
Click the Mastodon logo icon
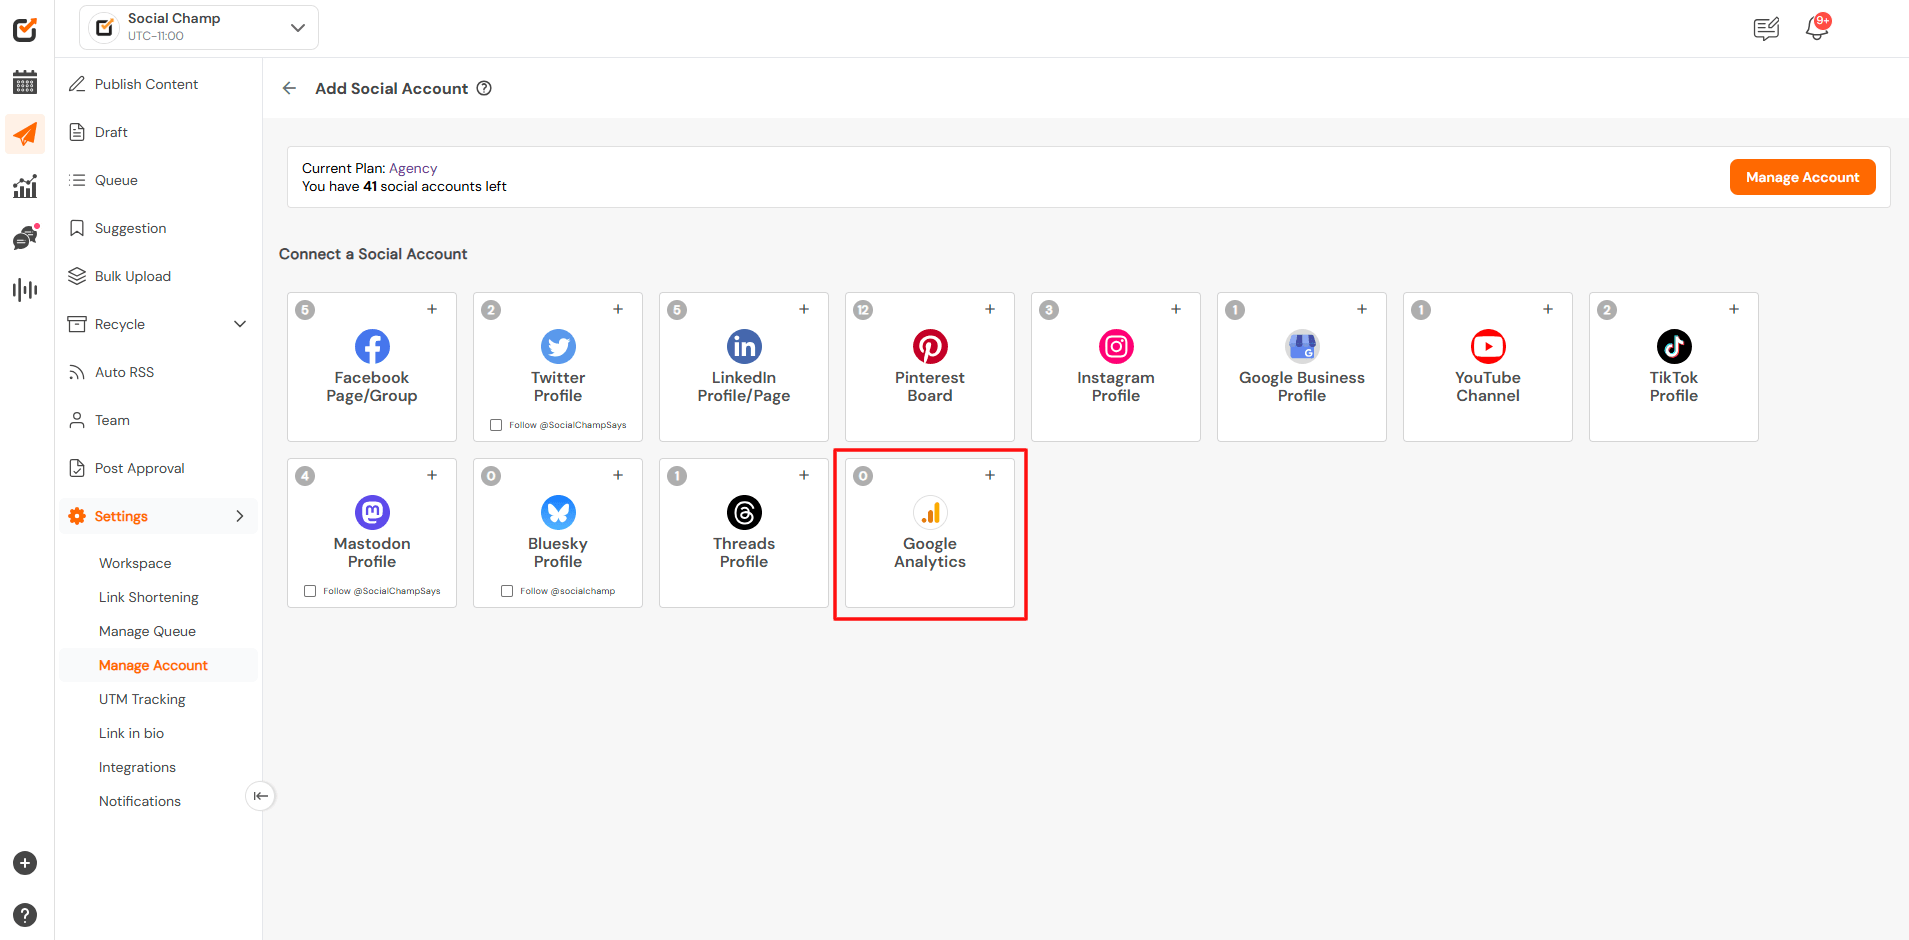(x=372, y=513)
